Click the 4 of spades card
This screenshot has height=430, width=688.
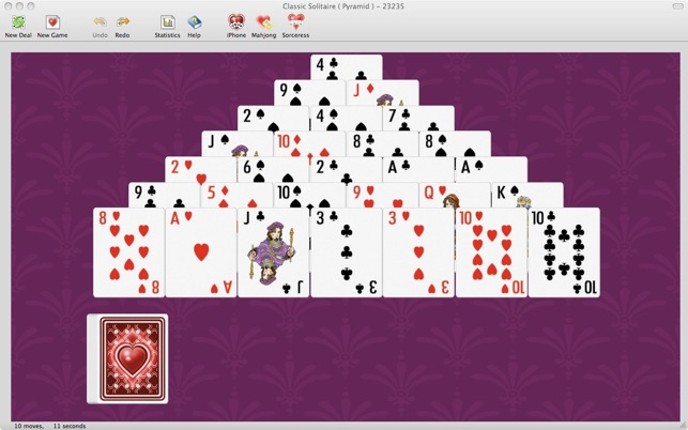tap(346, 118)
